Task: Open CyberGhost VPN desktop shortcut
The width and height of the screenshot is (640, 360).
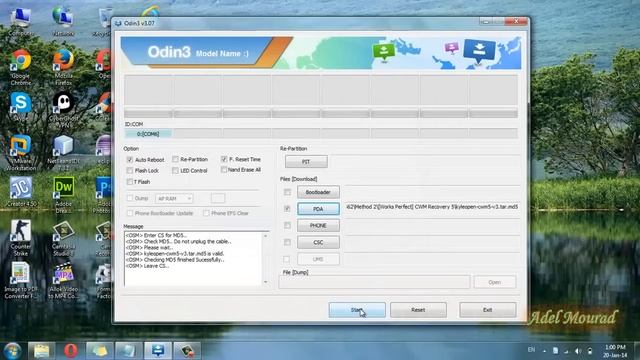Action: 63,109
